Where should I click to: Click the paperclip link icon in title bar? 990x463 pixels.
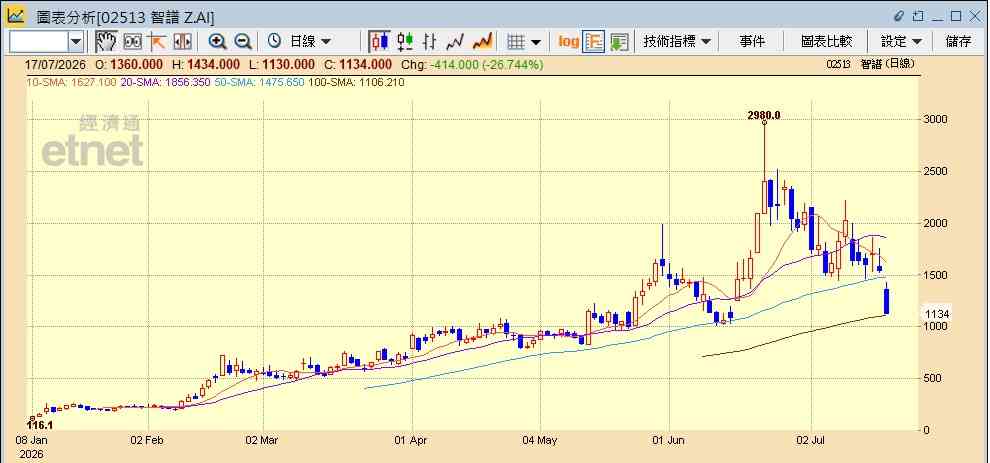(x=900, y=16)
